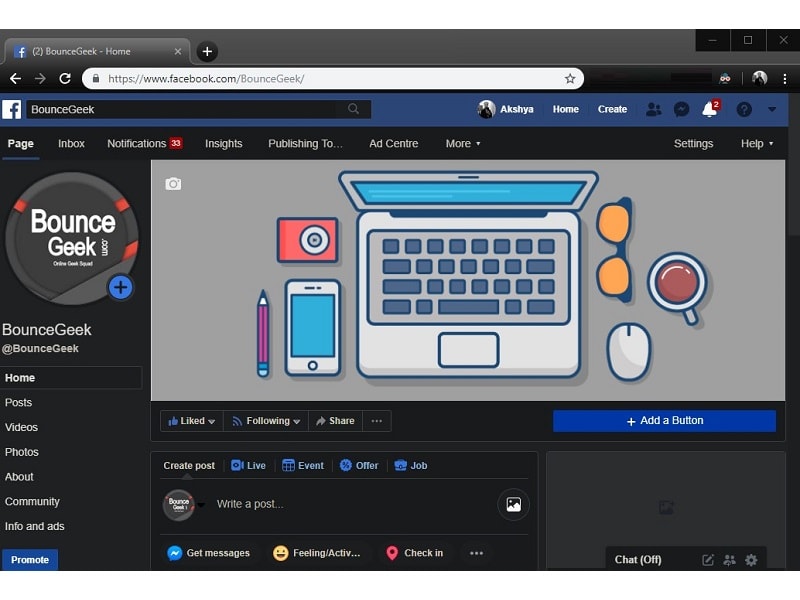Image resolution: width=800 pixels, height=600 pixels.
Task: Click the Promote button
Action: pyautogui.click(x=30, y=560)
